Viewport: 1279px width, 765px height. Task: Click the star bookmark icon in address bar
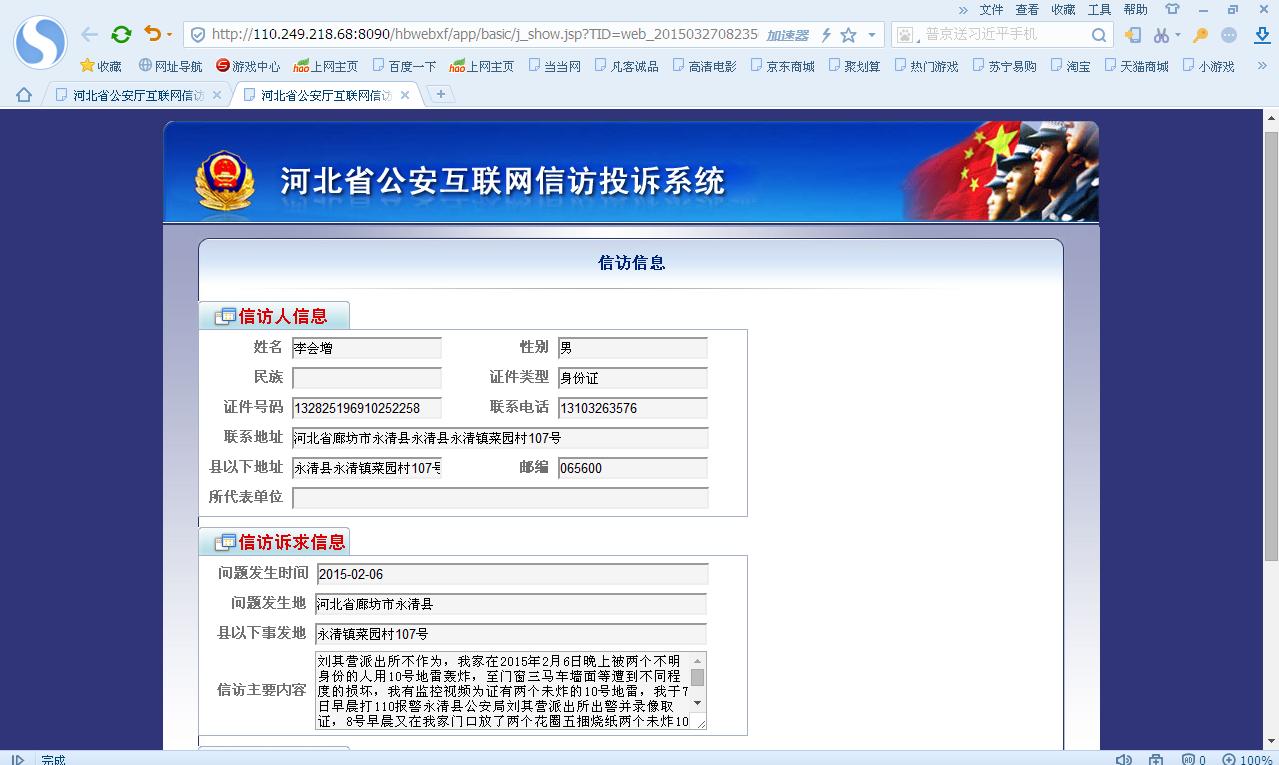click(848, 35)
